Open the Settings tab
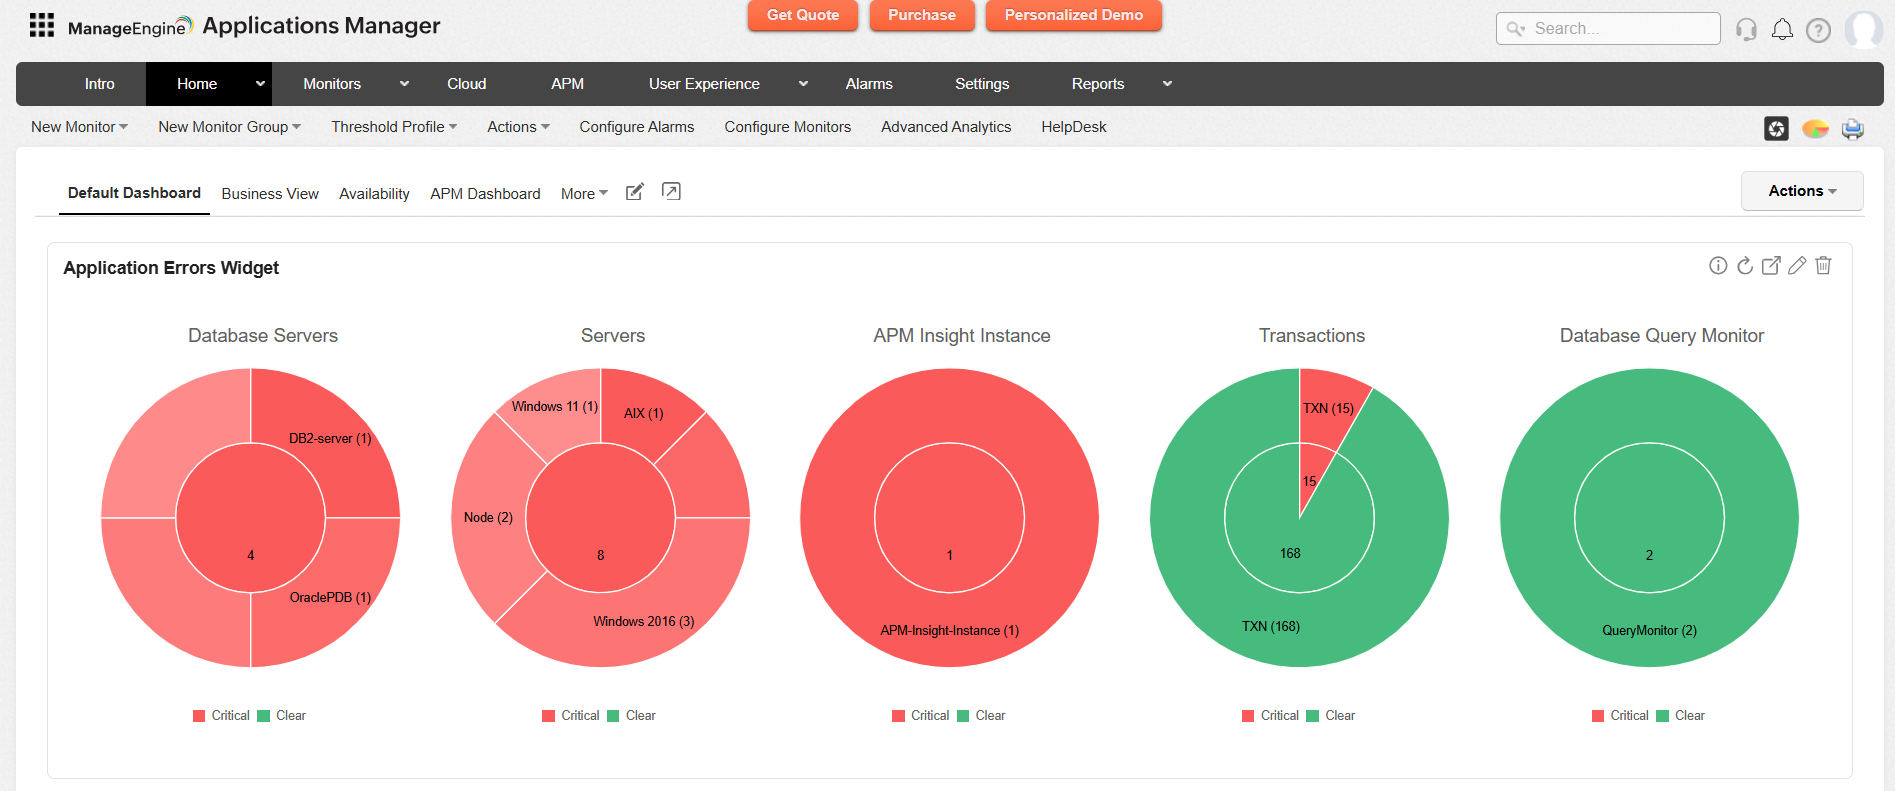 pos(982,84)
